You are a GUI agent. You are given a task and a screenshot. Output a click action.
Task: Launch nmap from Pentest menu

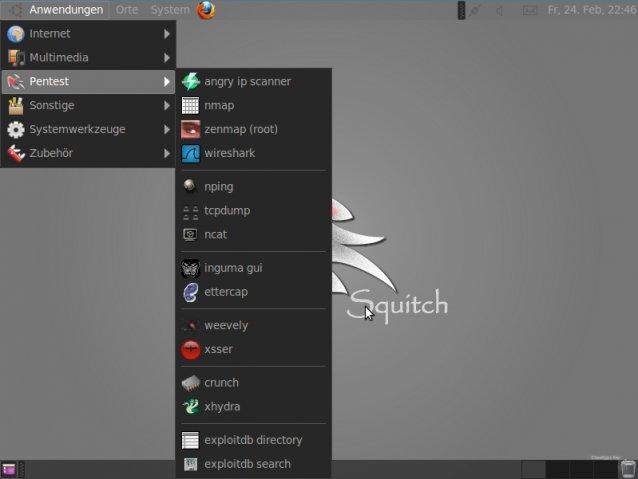point(253,105)
